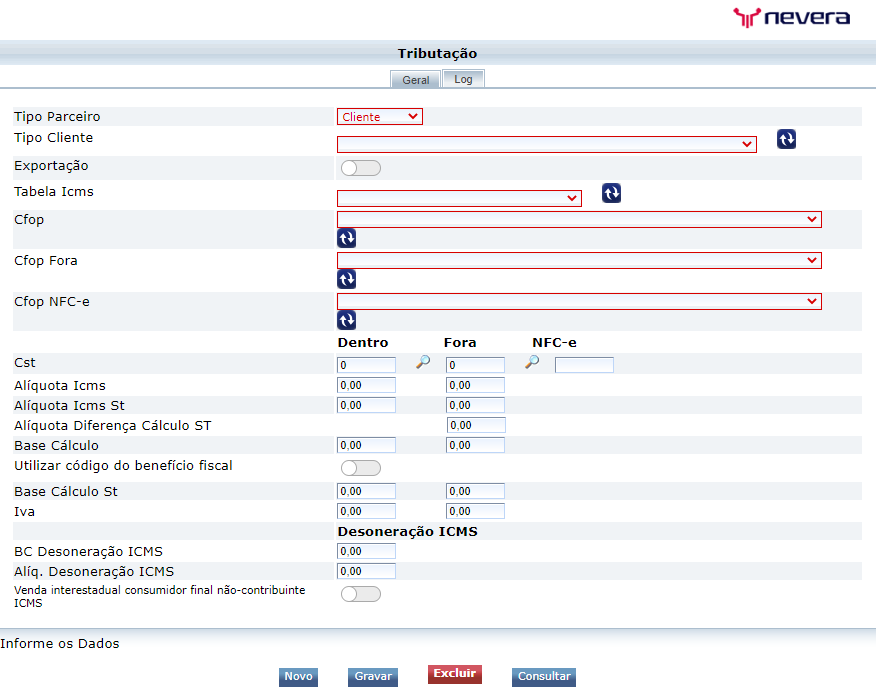
Task: Open the Cfop Fora dropdown
Action: tap(579, 260)
